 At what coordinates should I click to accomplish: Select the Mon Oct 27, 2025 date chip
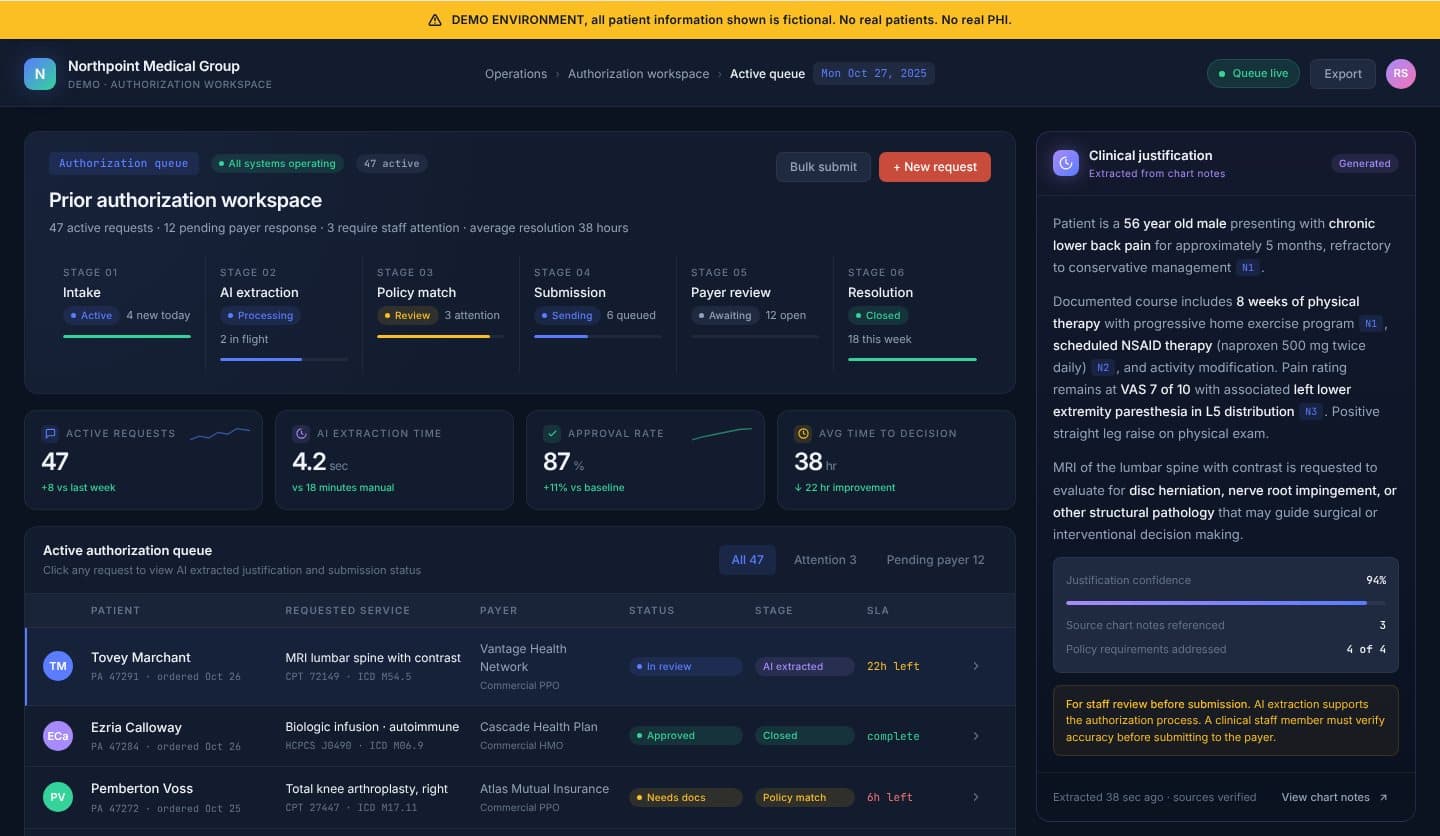(874, 74)
